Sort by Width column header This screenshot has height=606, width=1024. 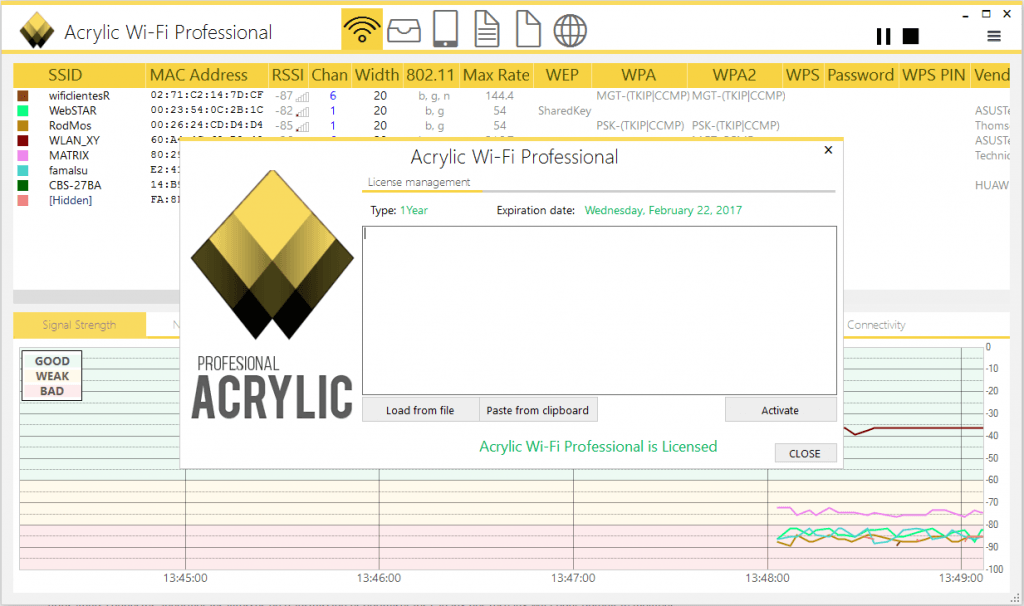tap(377, 75)
